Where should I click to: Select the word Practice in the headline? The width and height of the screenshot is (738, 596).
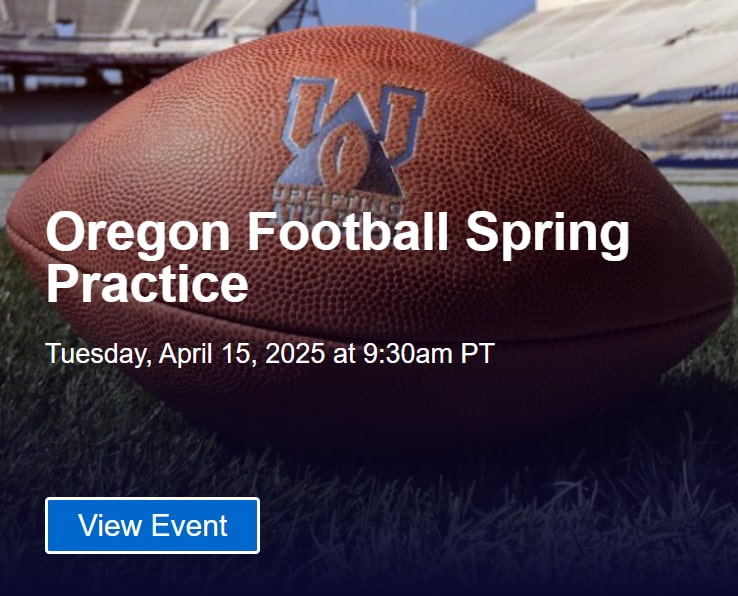click(147, 284)
